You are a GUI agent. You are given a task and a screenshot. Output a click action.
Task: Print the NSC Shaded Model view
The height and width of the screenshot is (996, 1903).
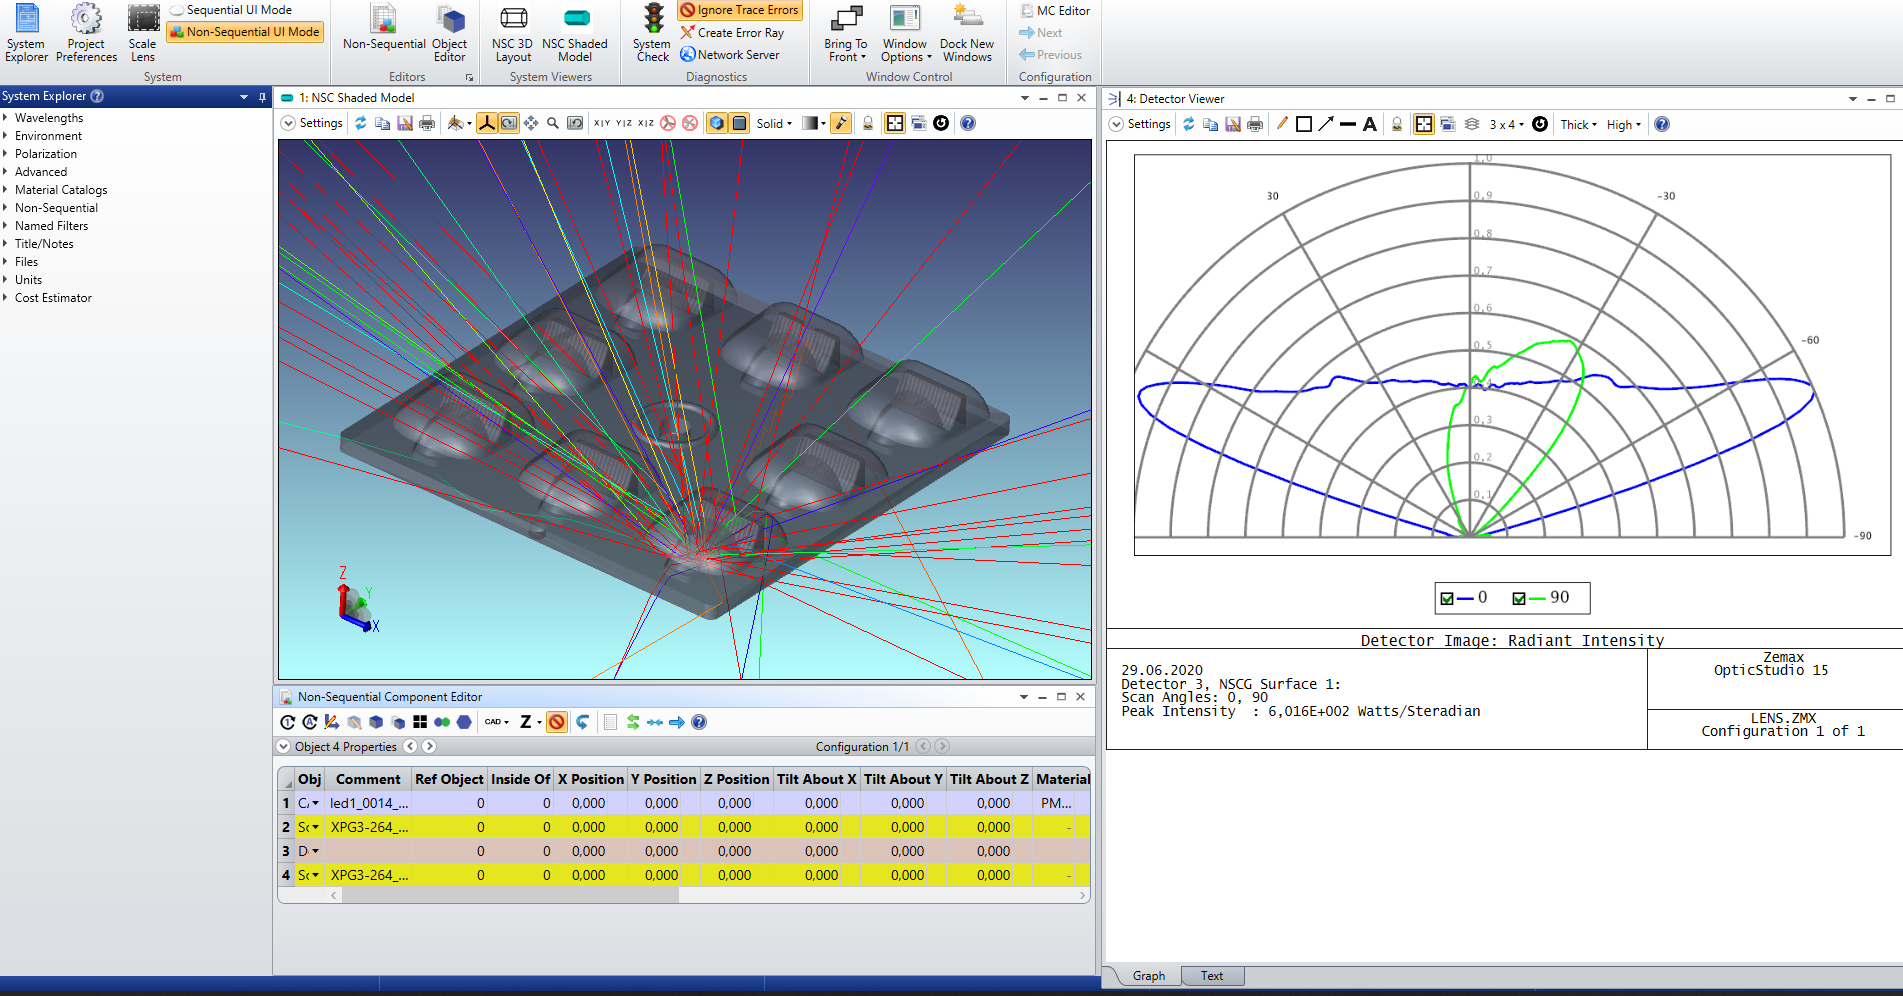coord(427,123)
